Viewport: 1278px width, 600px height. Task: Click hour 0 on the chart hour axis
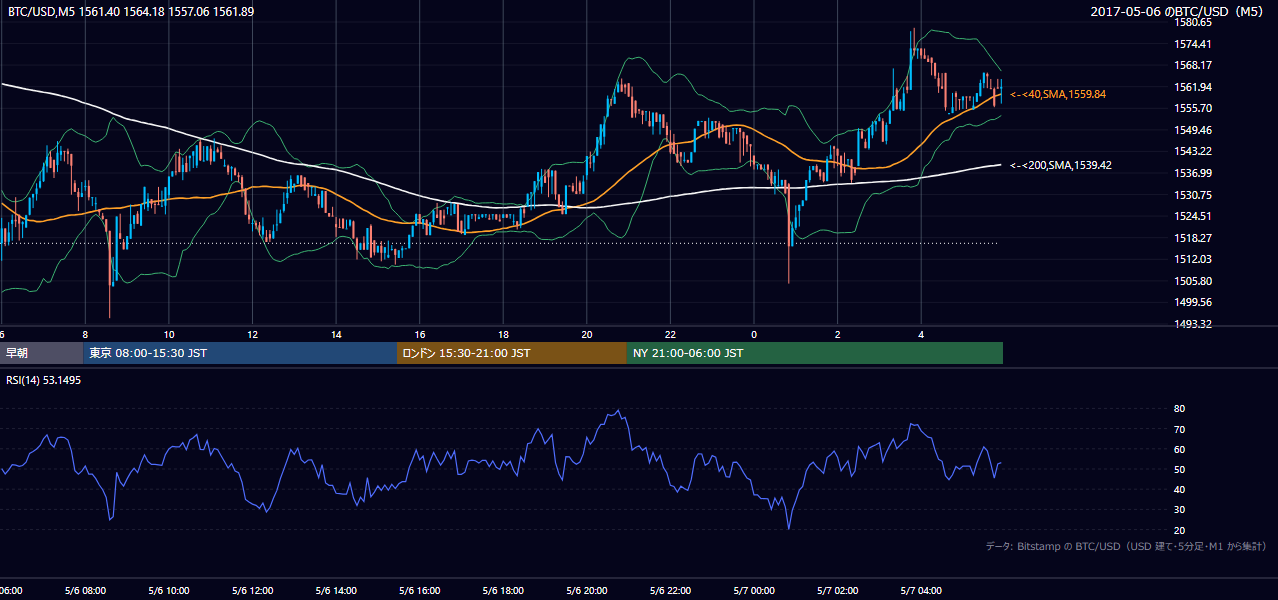754,335
